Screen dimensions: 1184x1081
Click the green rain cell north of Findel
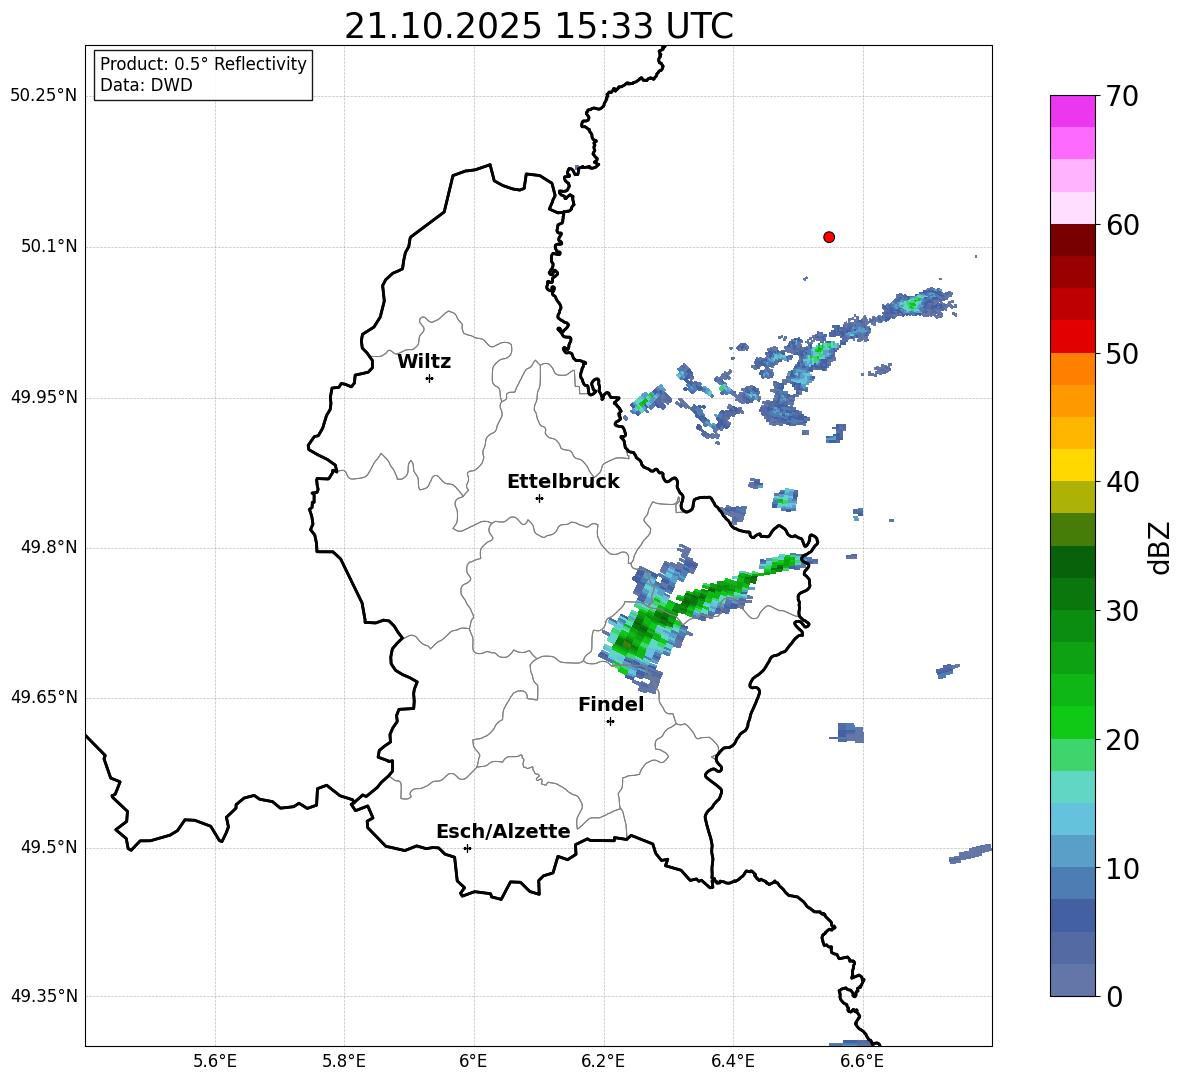coord(644,632)
